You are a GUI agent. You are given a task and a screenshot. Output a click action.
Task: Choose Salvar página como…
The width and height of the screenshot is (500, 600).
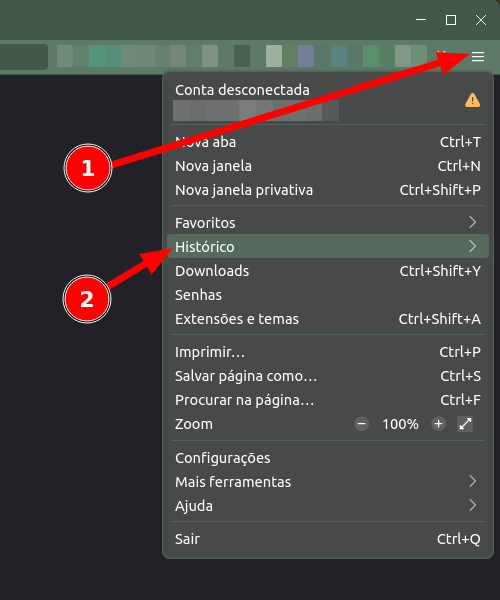(x=328, y=376)
